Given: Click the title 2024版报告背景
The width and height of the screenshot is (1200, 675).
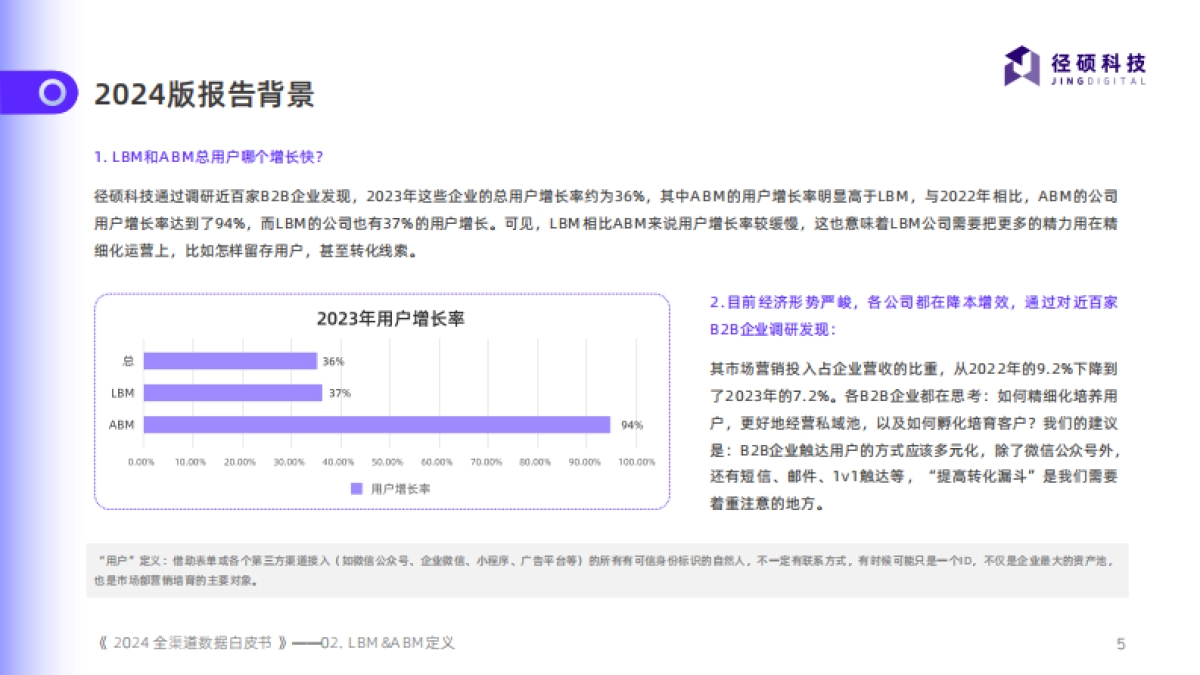Looking at the screenshot, I should click(206, 95).
